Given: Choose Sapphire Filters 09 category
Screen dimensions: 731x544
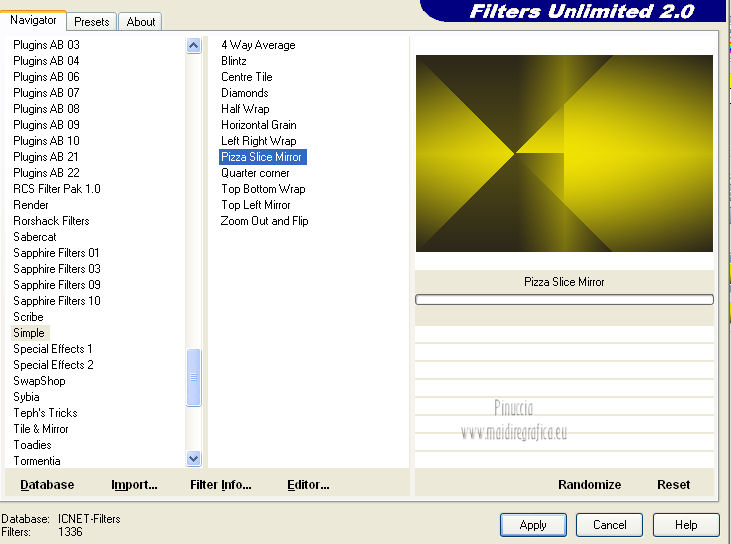Looking at the screenshot, I should pyautogui.click(x=56, y=284).
